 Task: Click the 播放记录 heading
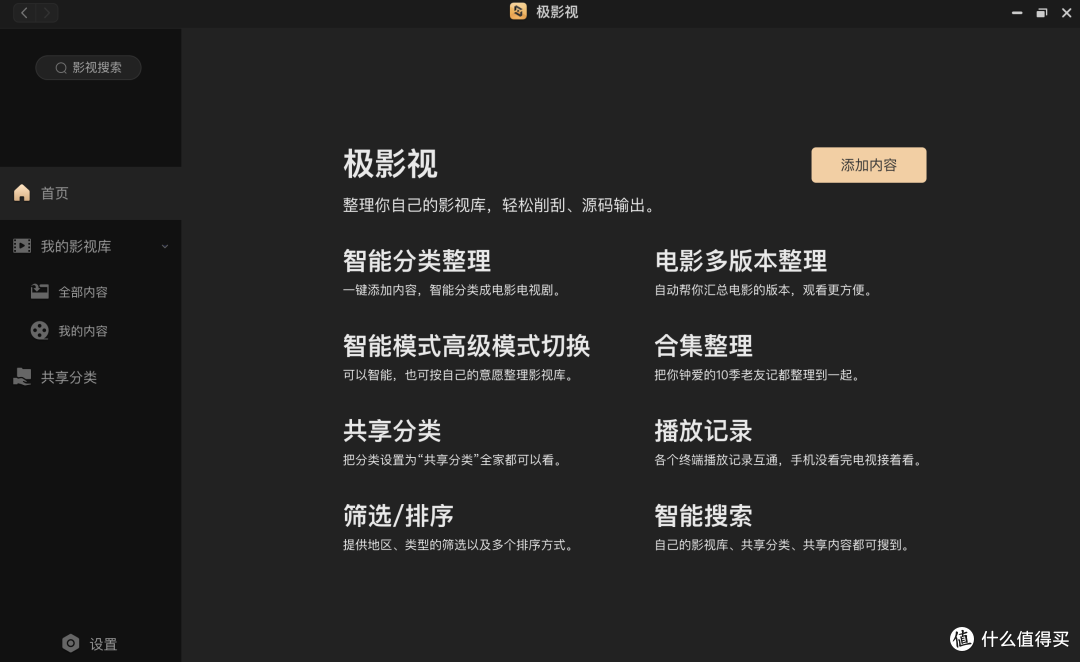(x=703, y=431)
